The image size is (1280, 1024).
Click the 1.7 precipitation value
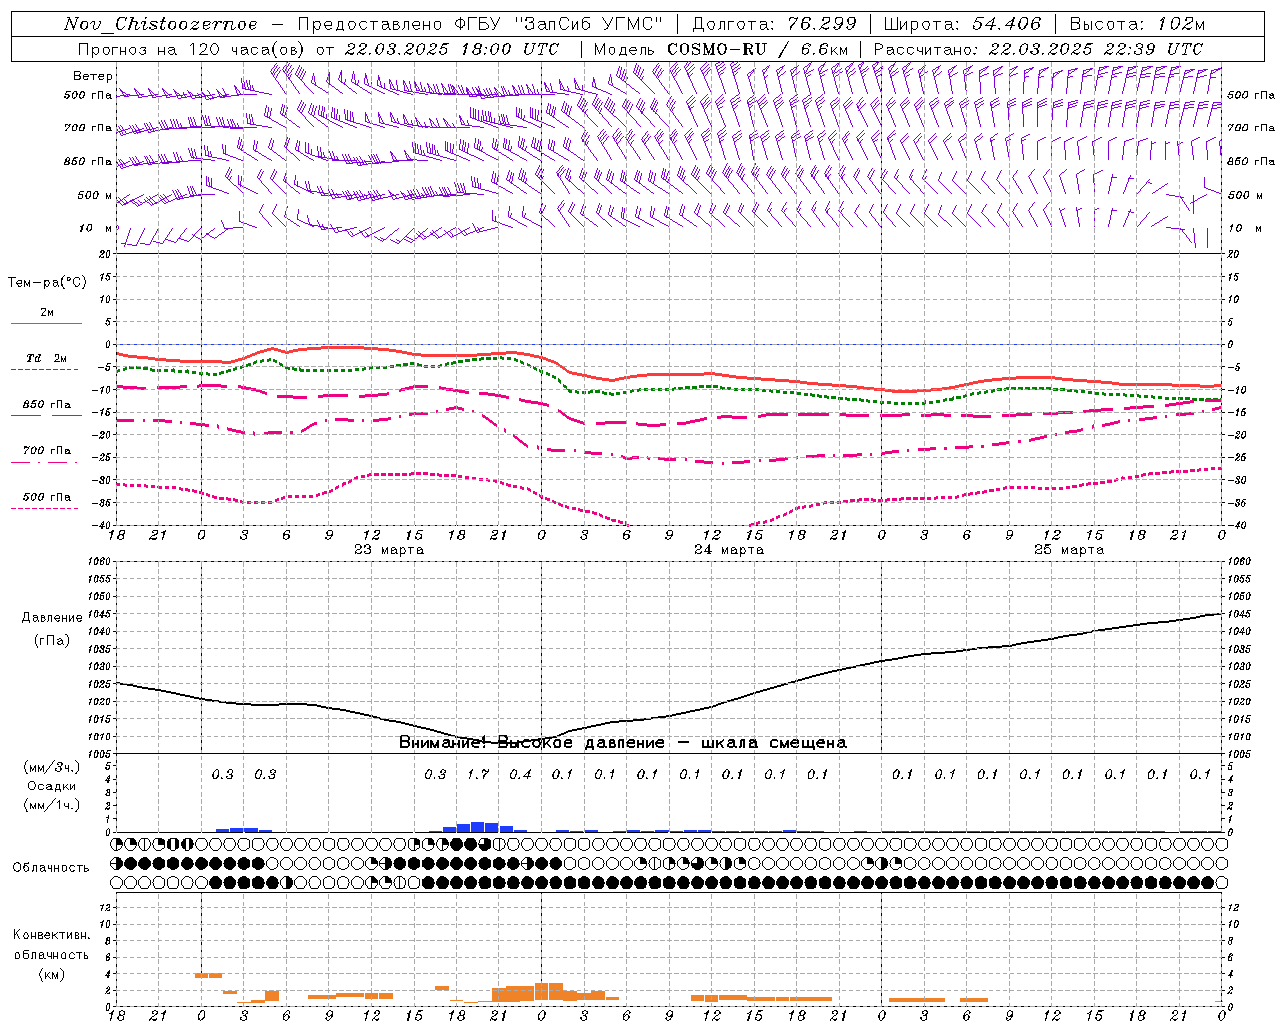478,774
